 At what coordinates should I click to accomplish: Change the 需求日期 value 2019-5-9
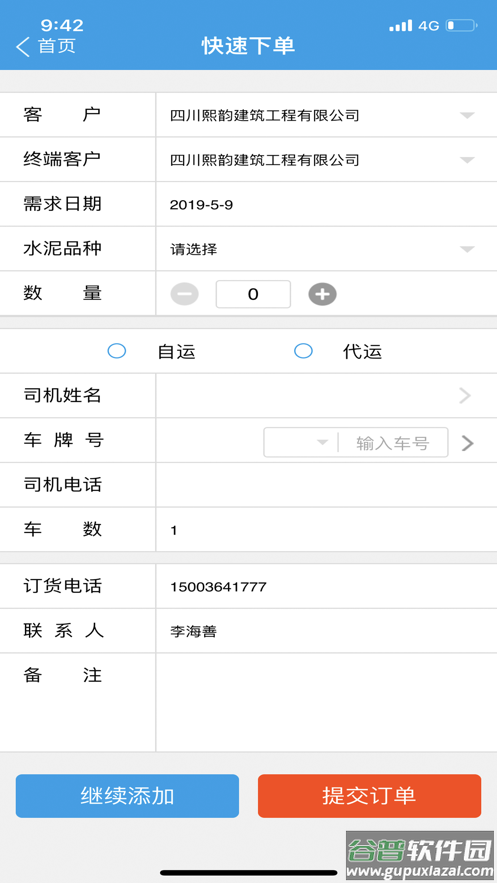202,205
